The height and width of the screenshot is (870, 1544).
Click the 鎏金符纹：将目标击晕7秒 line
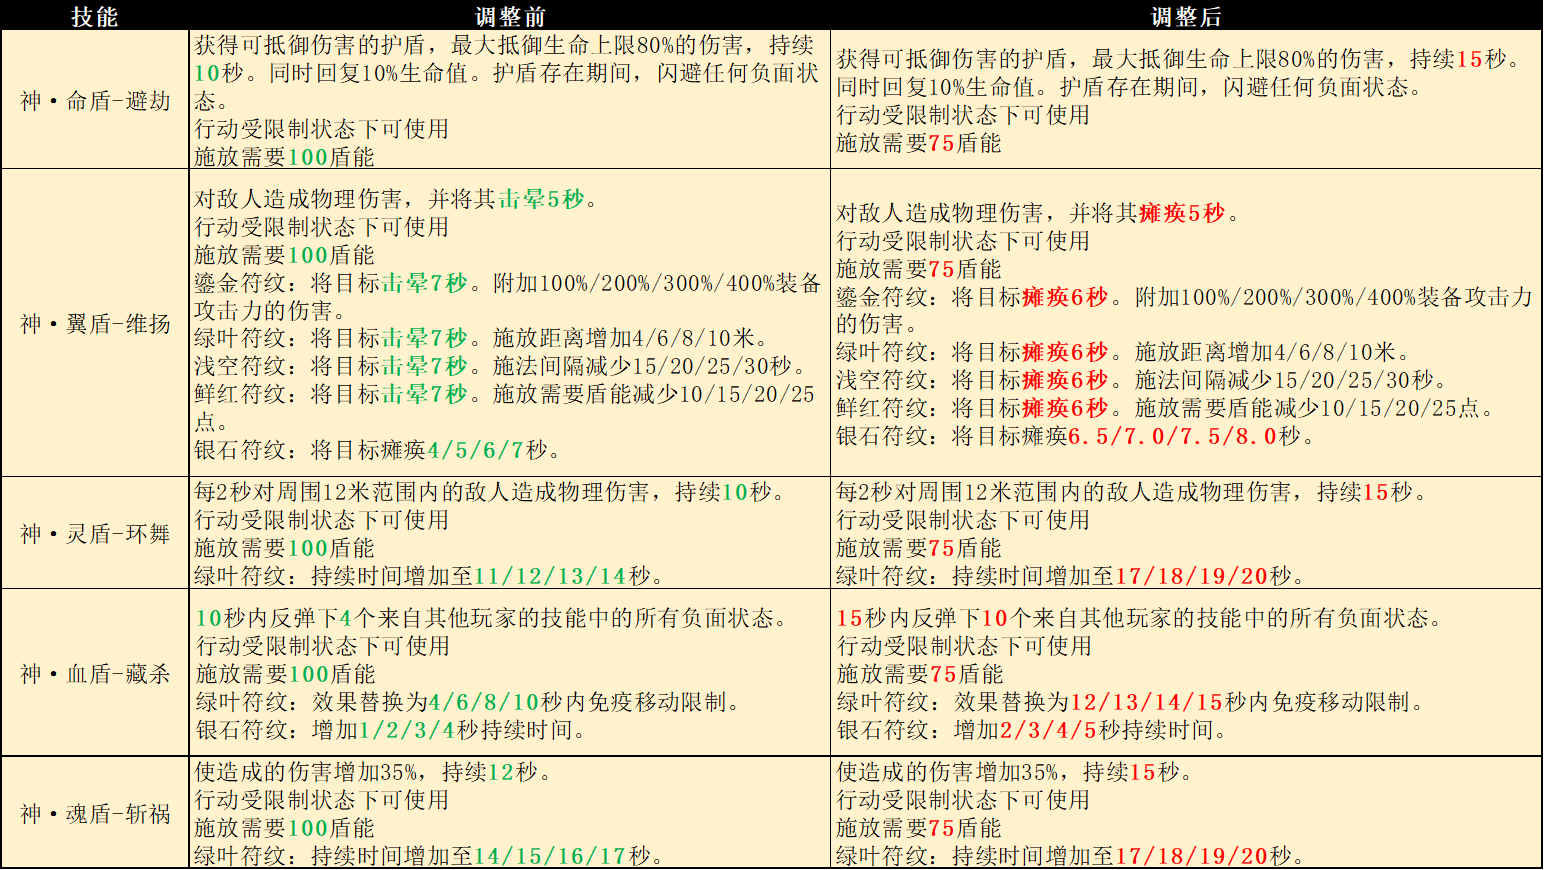[507, 297]
